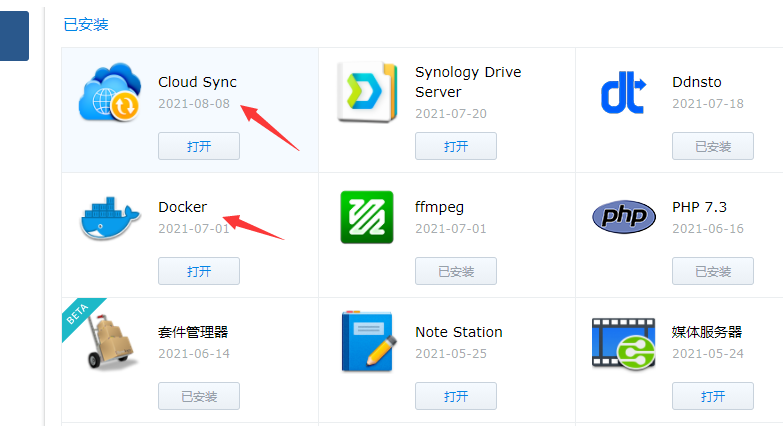Open Note Station with 打开 button
Image resolution: width=783 pixels, height=426 pixels.
point(456,396)
